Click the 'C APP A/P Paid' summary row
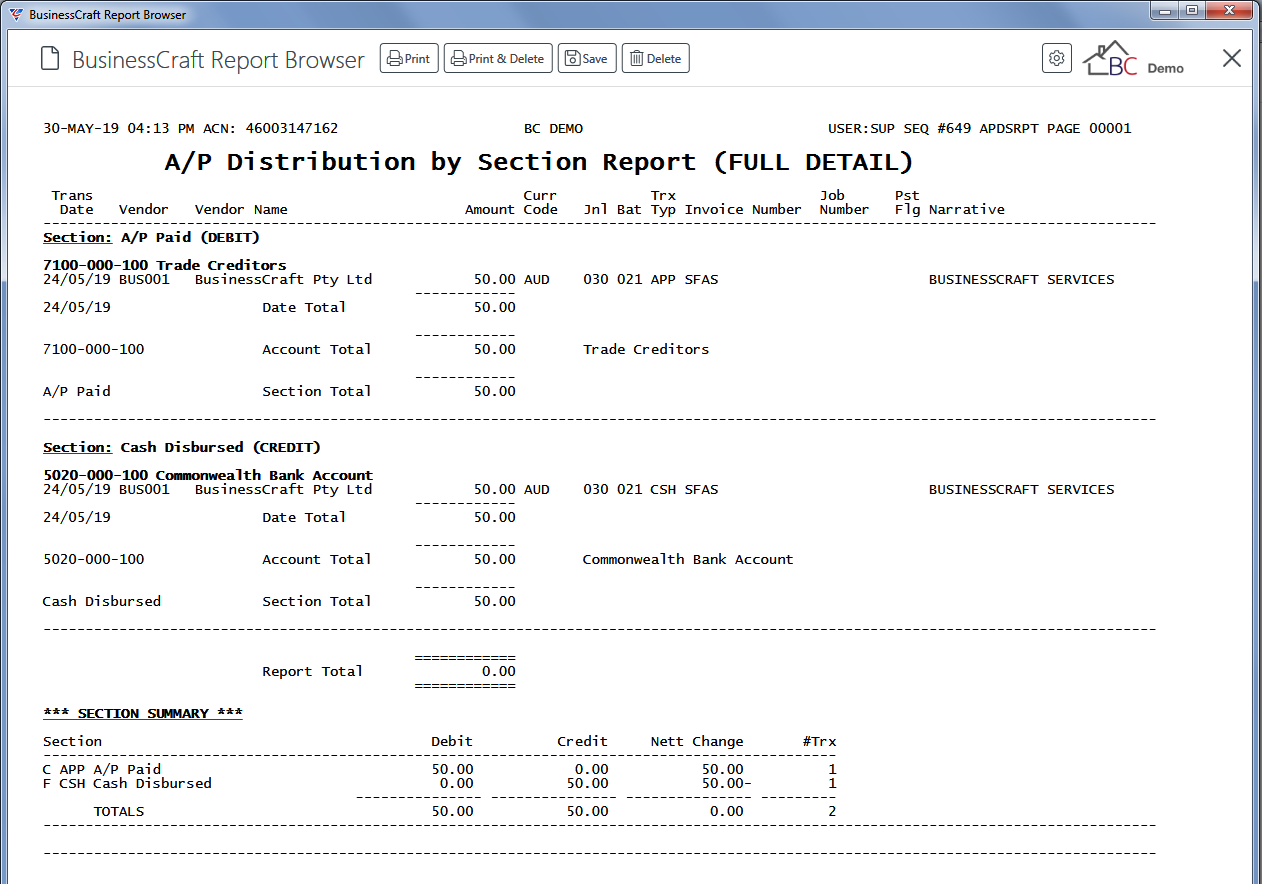This screenshot has width=1262, height=884. click(440, 770)
